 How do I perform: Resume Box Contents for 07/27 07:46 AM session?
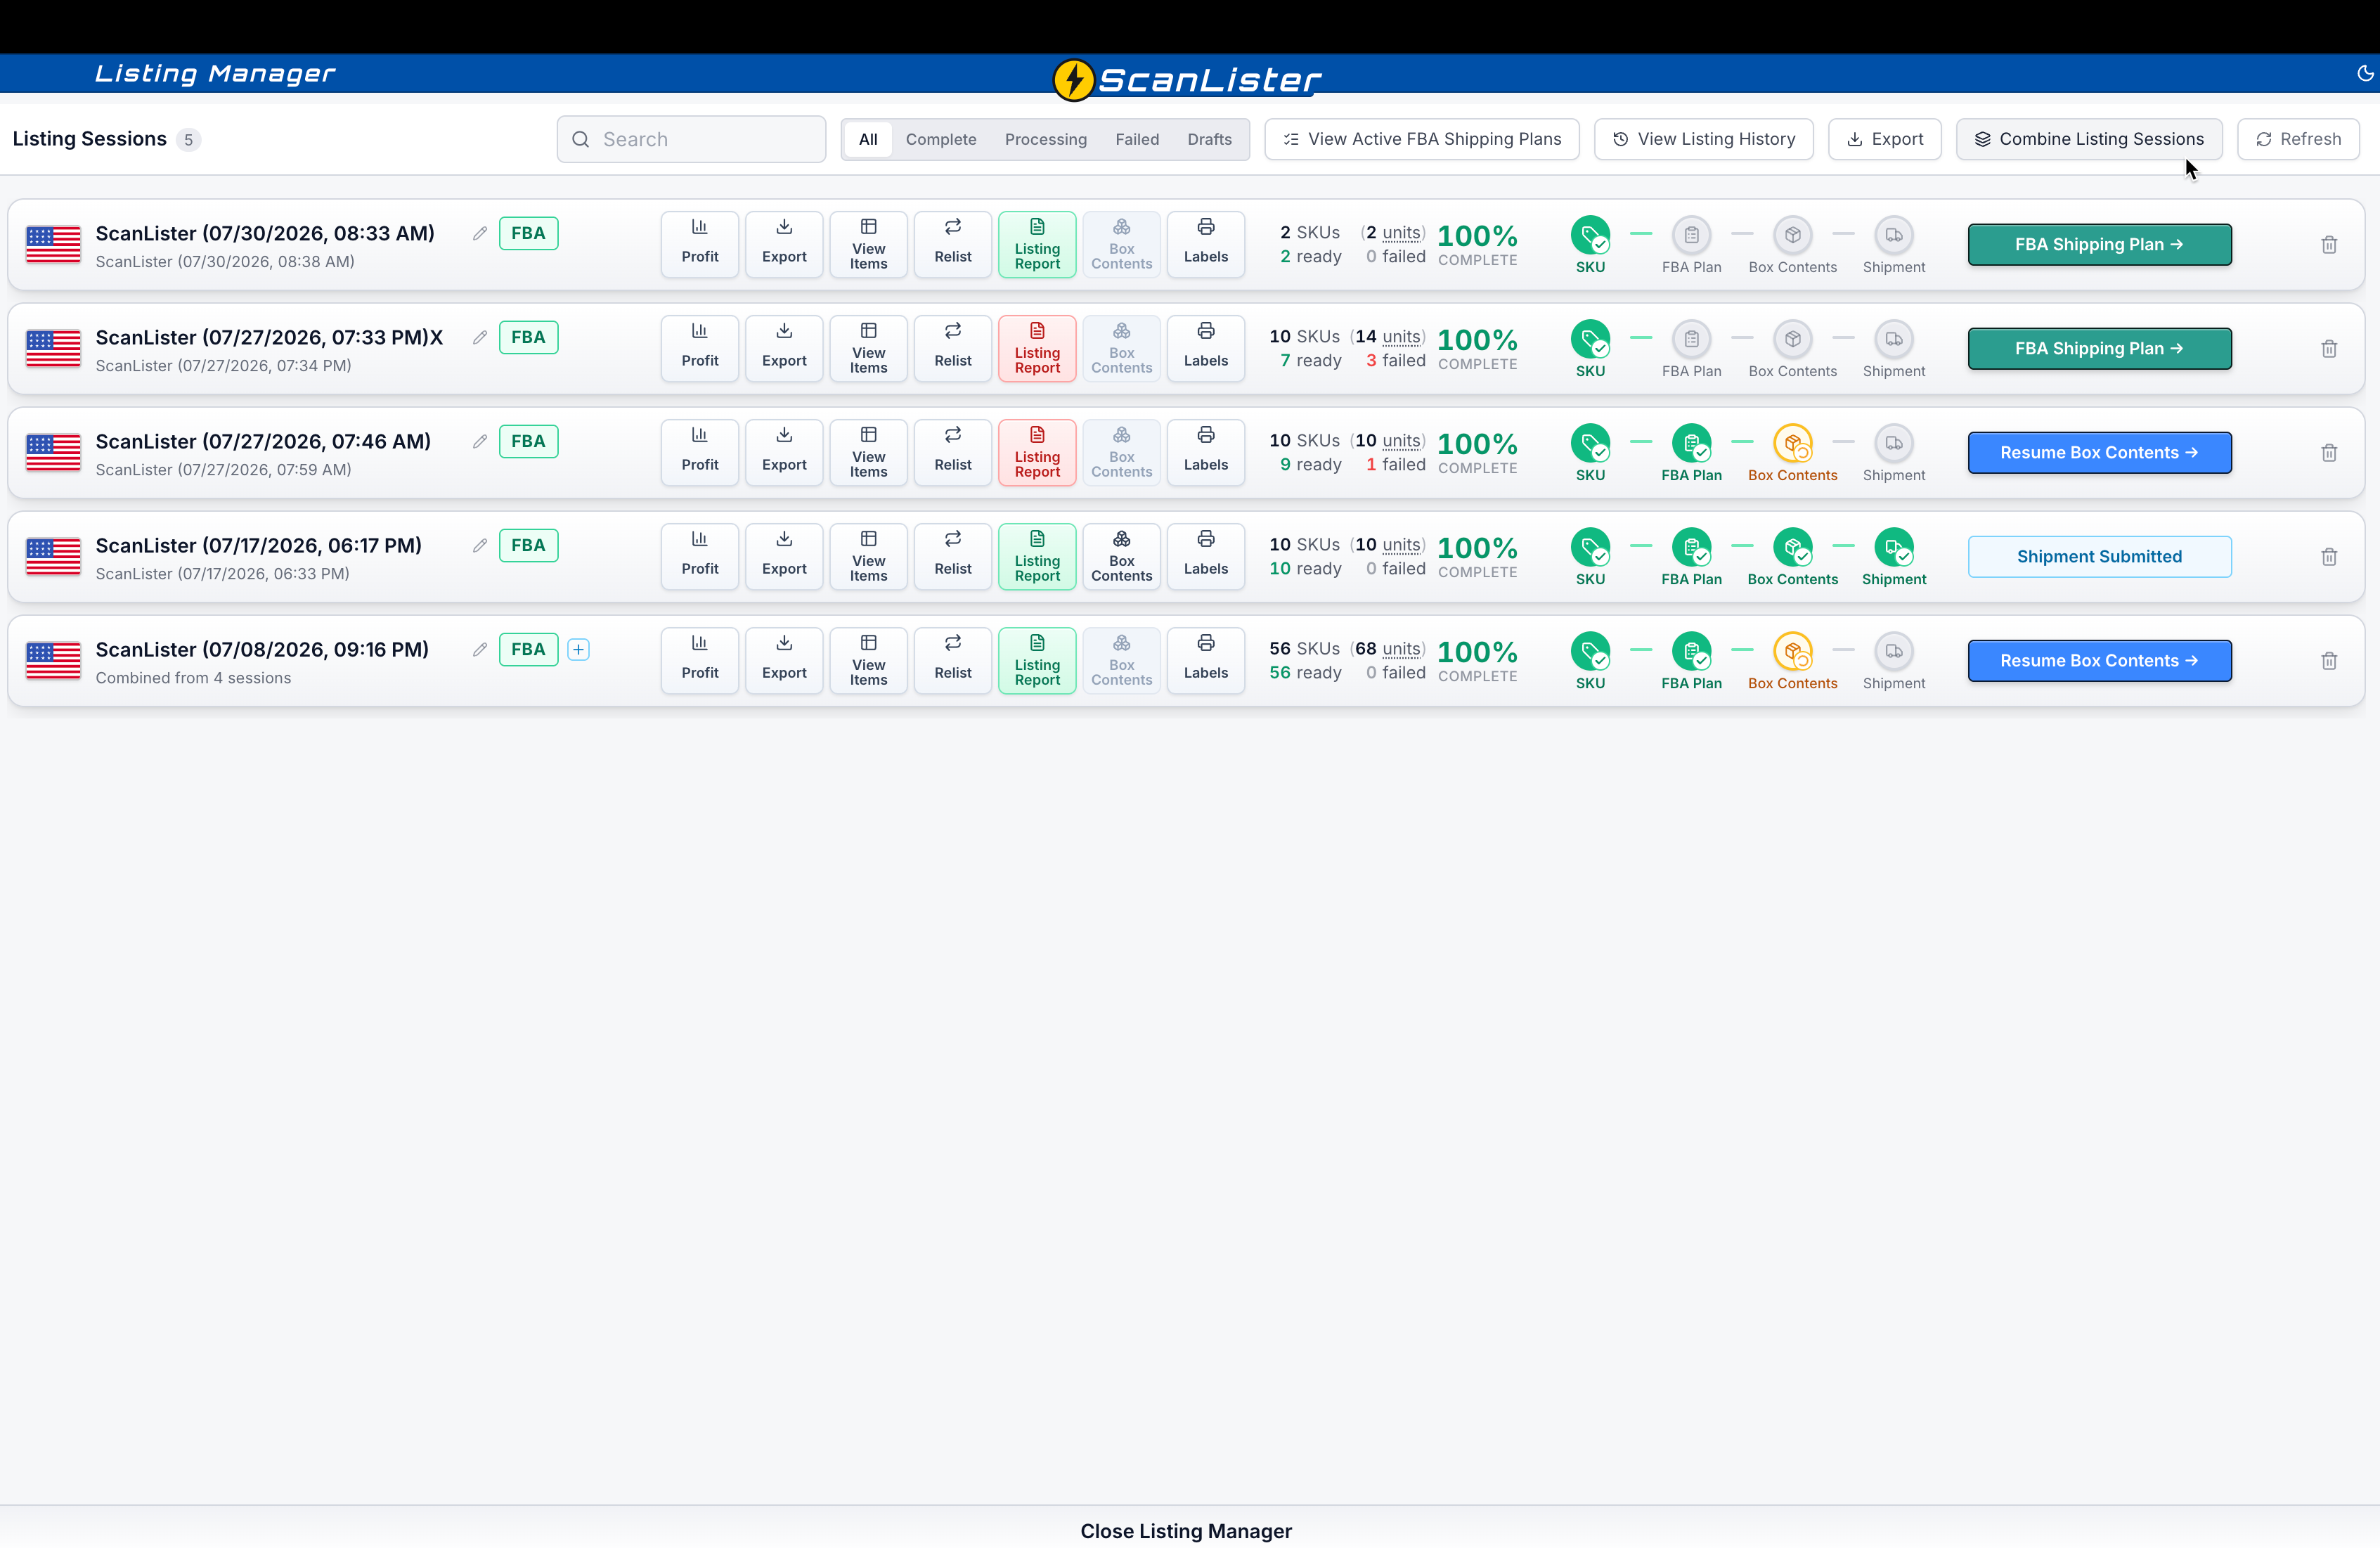click(x=2099, y=453)
